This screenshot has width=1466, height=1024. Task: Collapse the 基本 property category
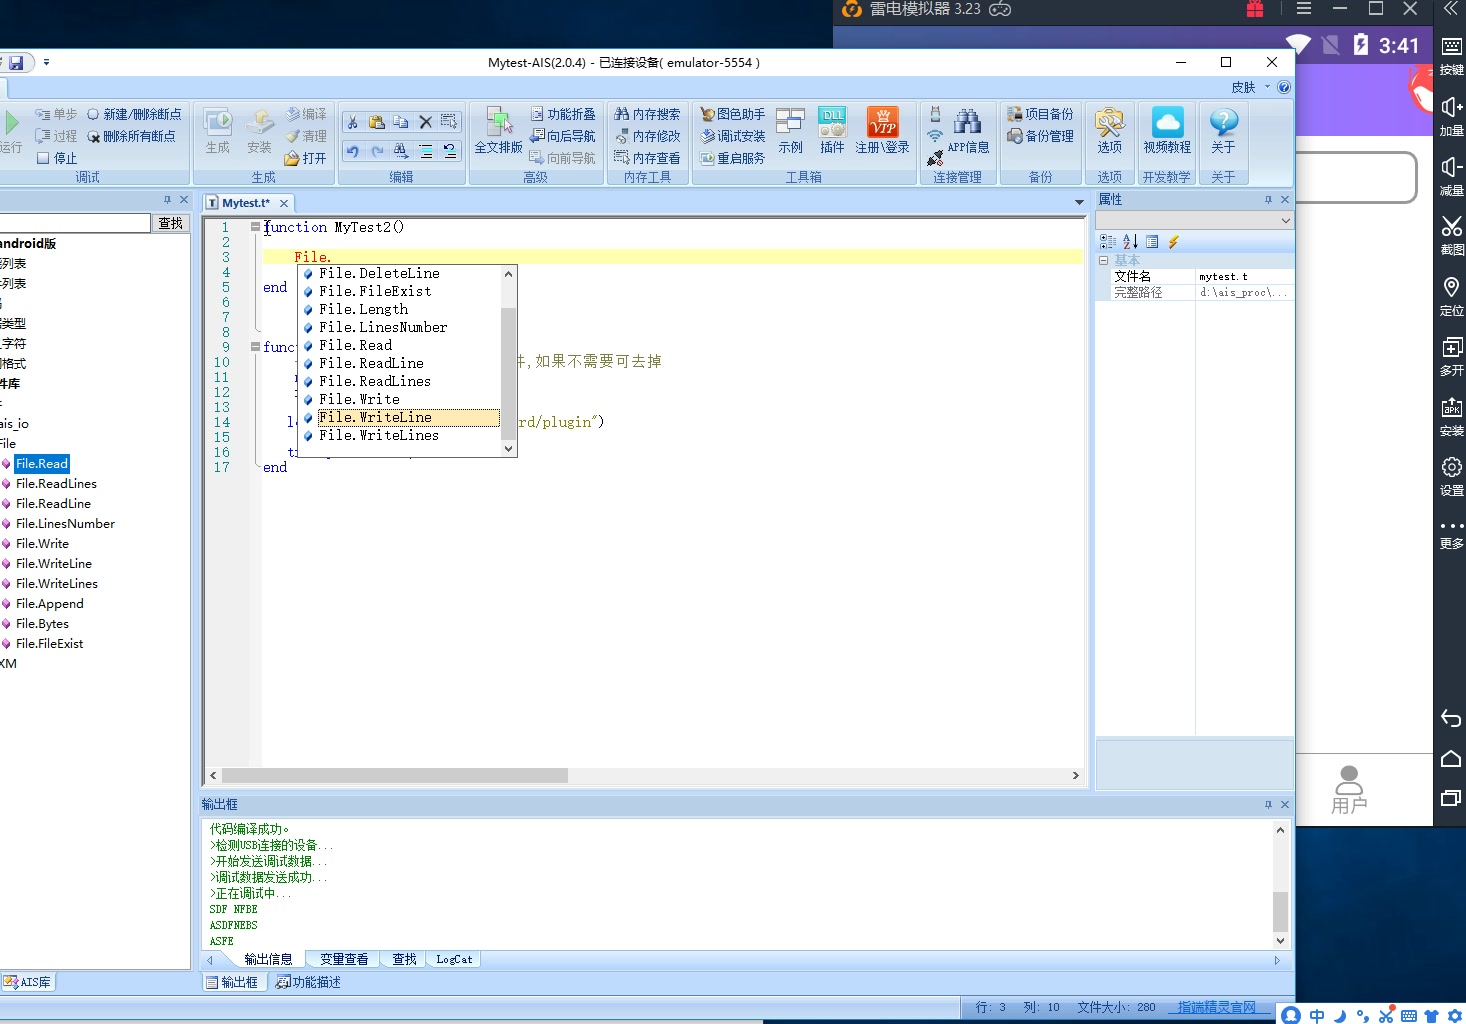click(x=1104, y=260)
